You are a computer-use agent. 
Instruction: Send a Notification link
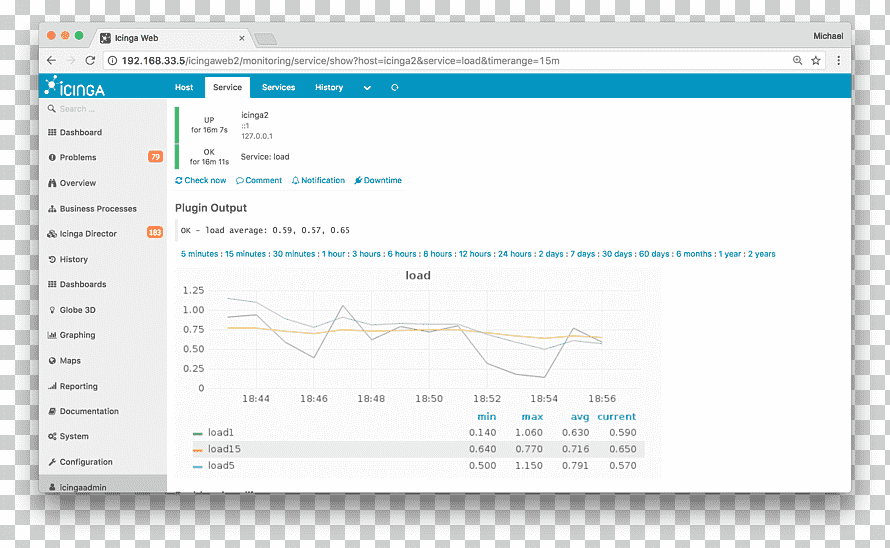pos(318,180)
